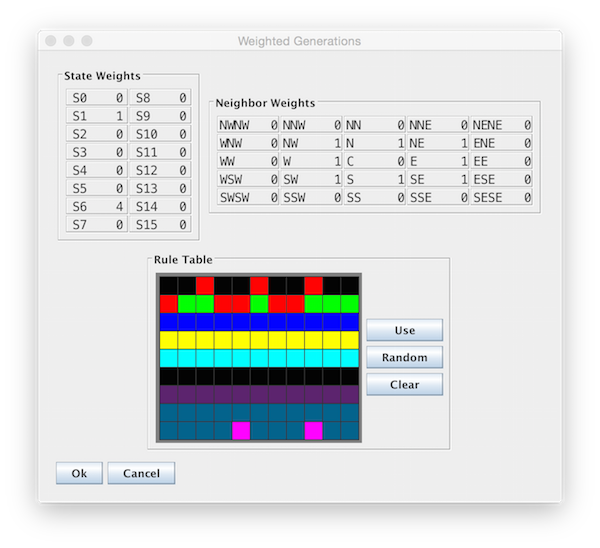Select the S7 weight field

(x=96, y=224)
